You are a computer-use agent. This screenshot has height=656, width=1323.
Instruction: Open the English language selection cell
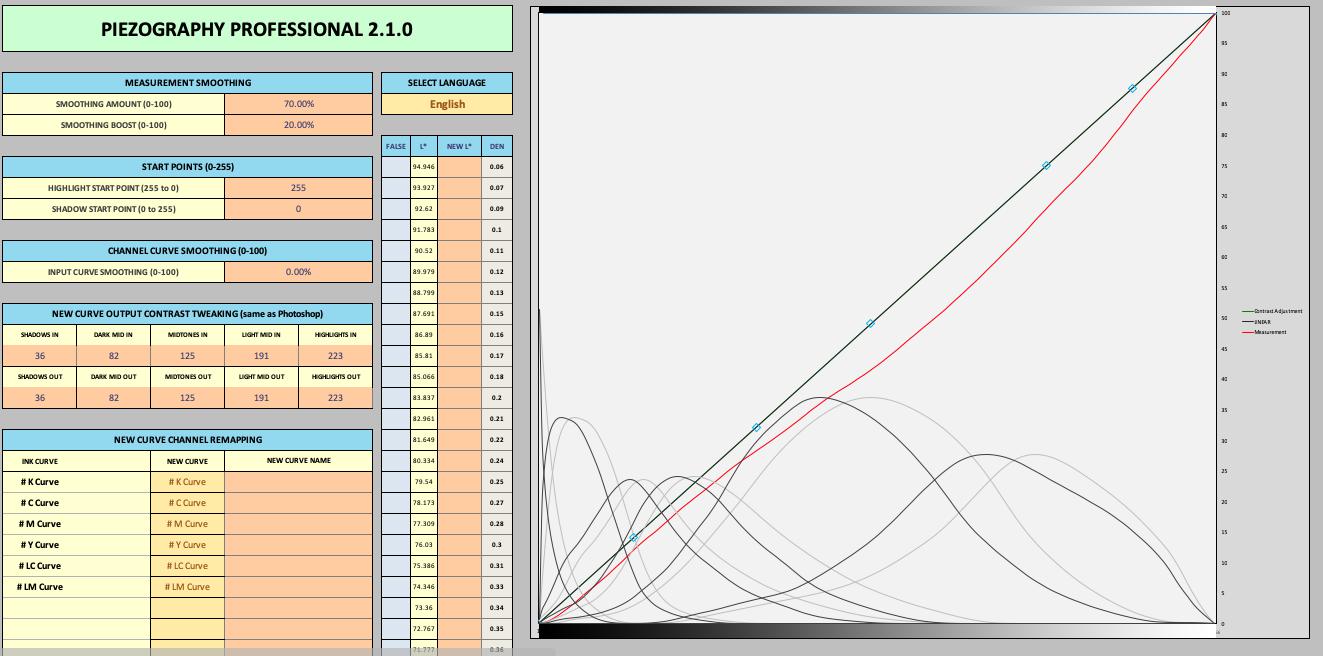pyautogui.click(x=447, y=104)
